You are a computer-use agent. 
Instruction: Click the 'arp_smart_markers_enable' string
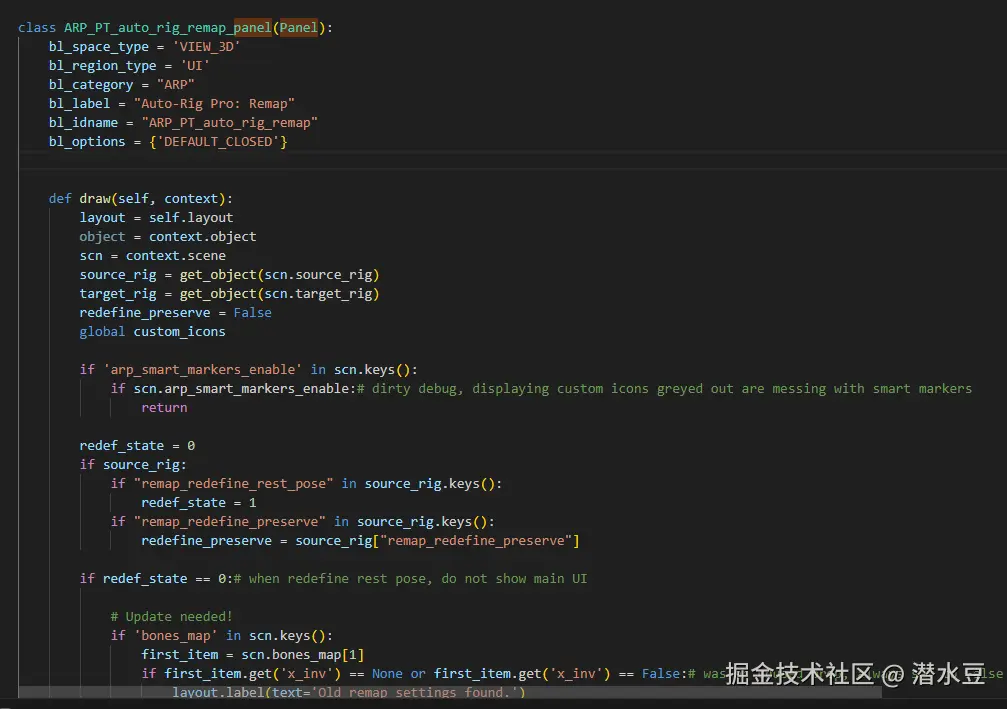point(202,370)
